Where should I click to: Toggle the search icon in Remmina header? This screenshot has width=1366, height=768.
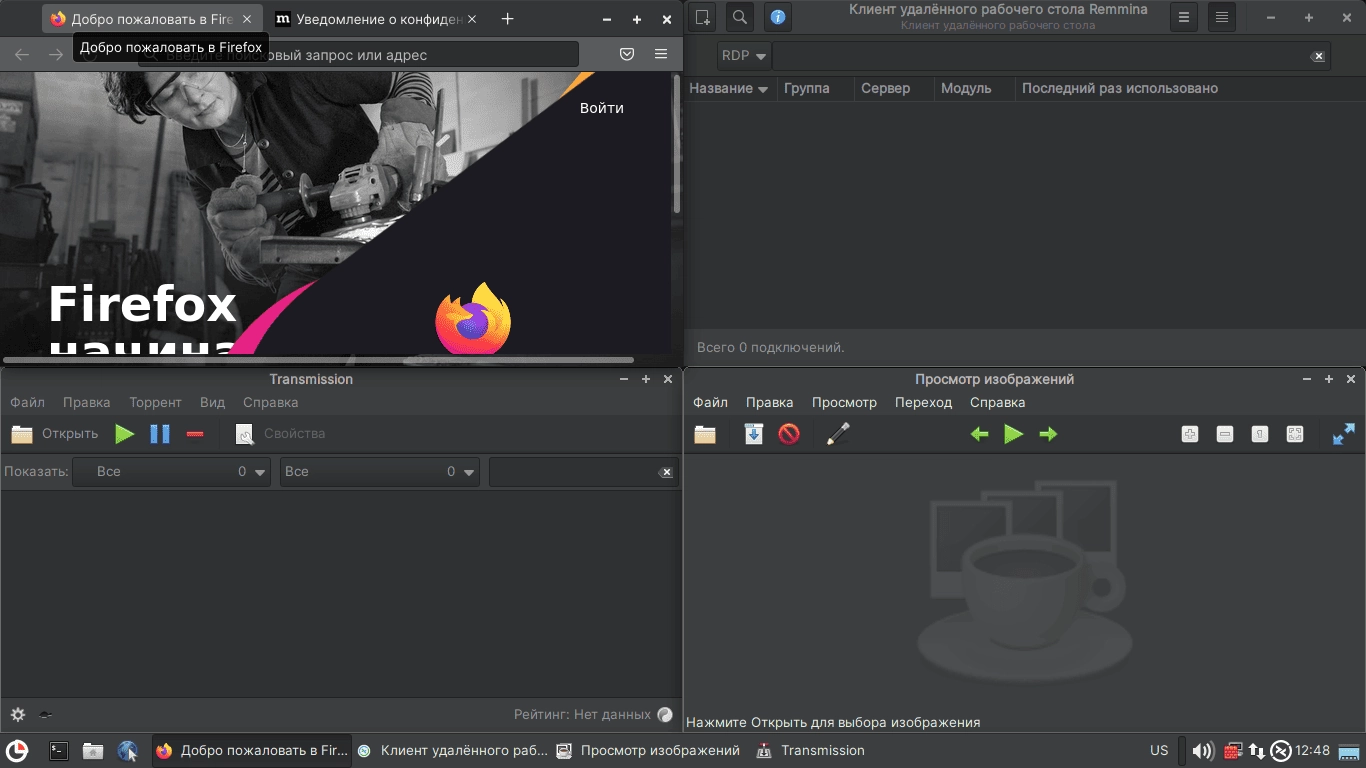pyautogui.click(x=740, y=17)
